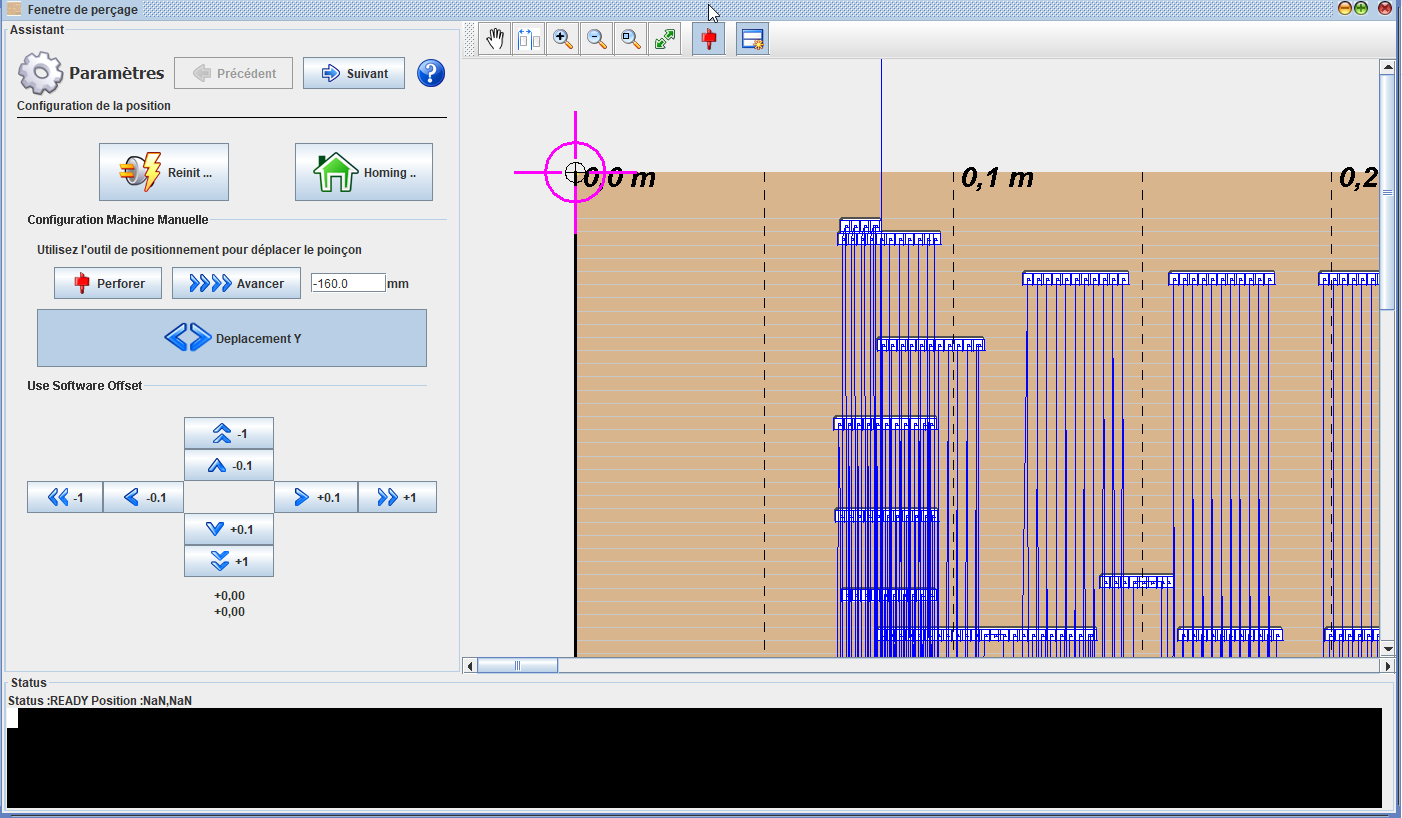Go to next step with Suivant

[x=354, y=73]
